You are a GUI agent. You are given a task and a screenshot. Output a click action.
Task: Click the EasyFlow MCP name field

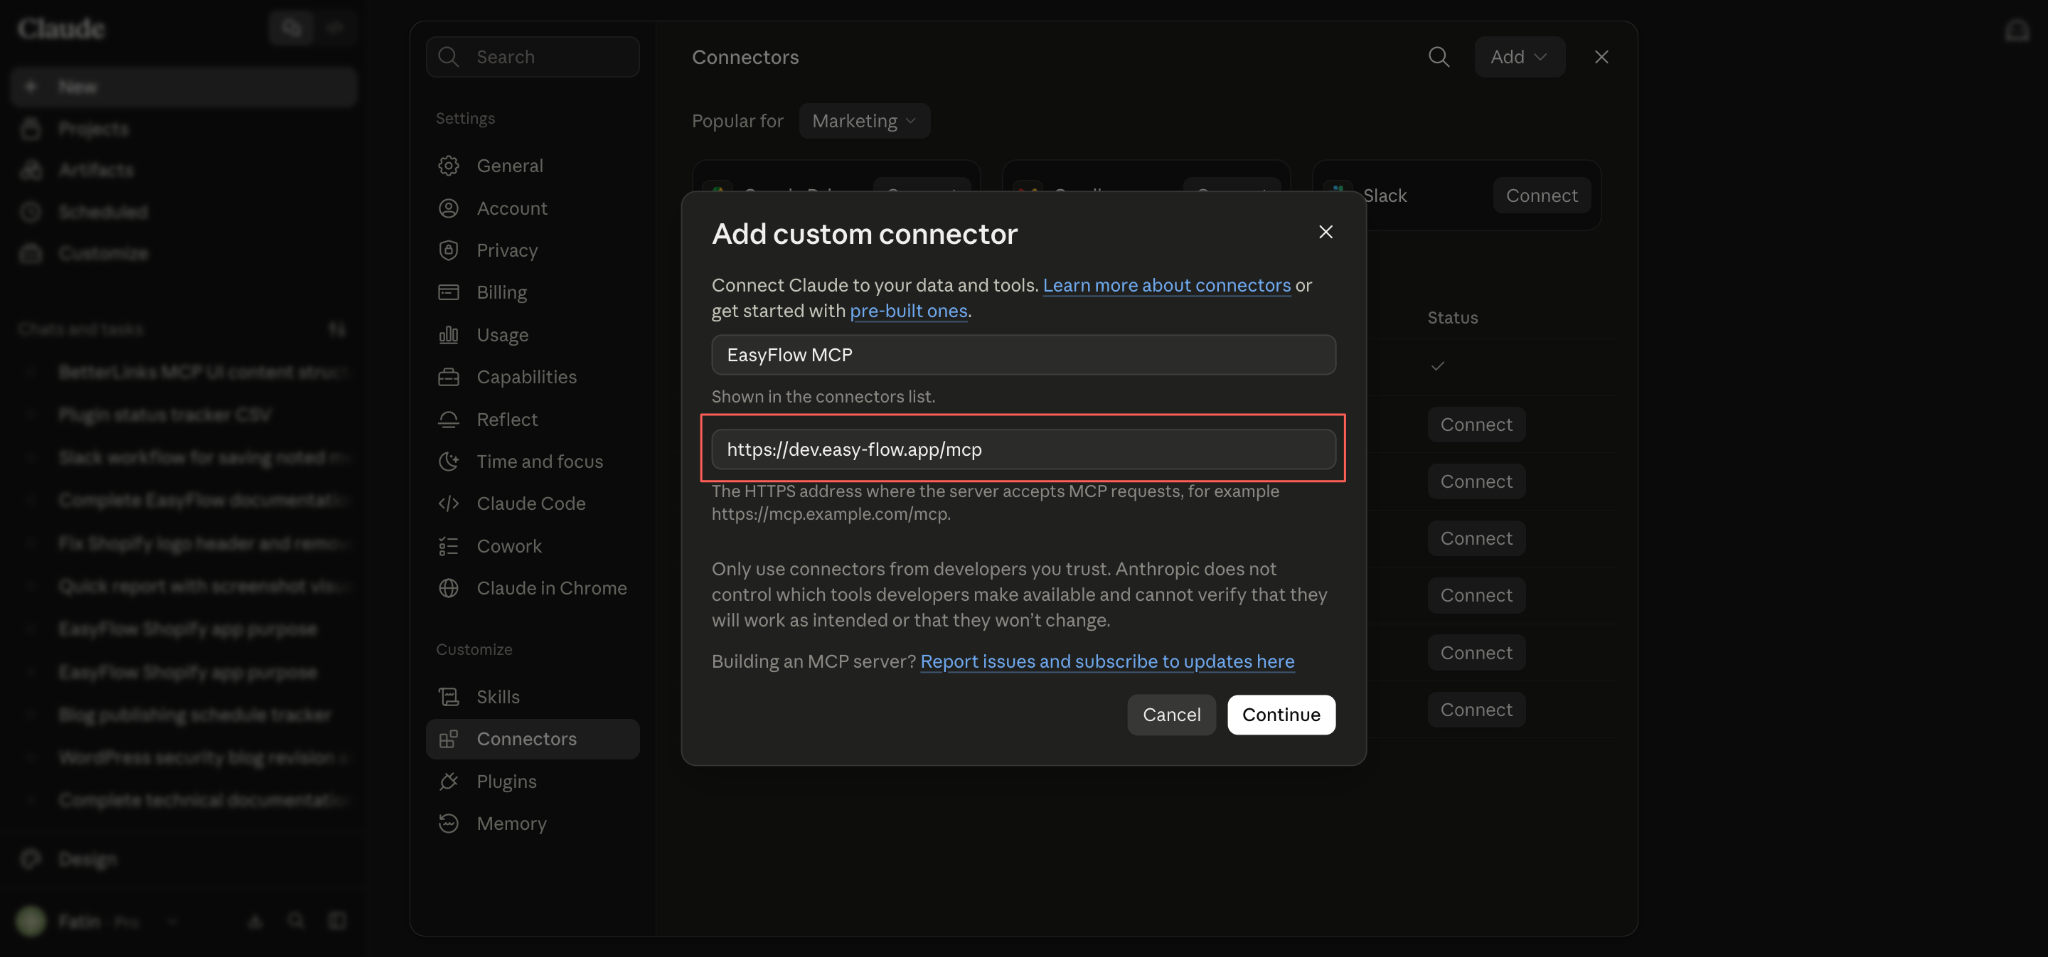coord(1023,355)
